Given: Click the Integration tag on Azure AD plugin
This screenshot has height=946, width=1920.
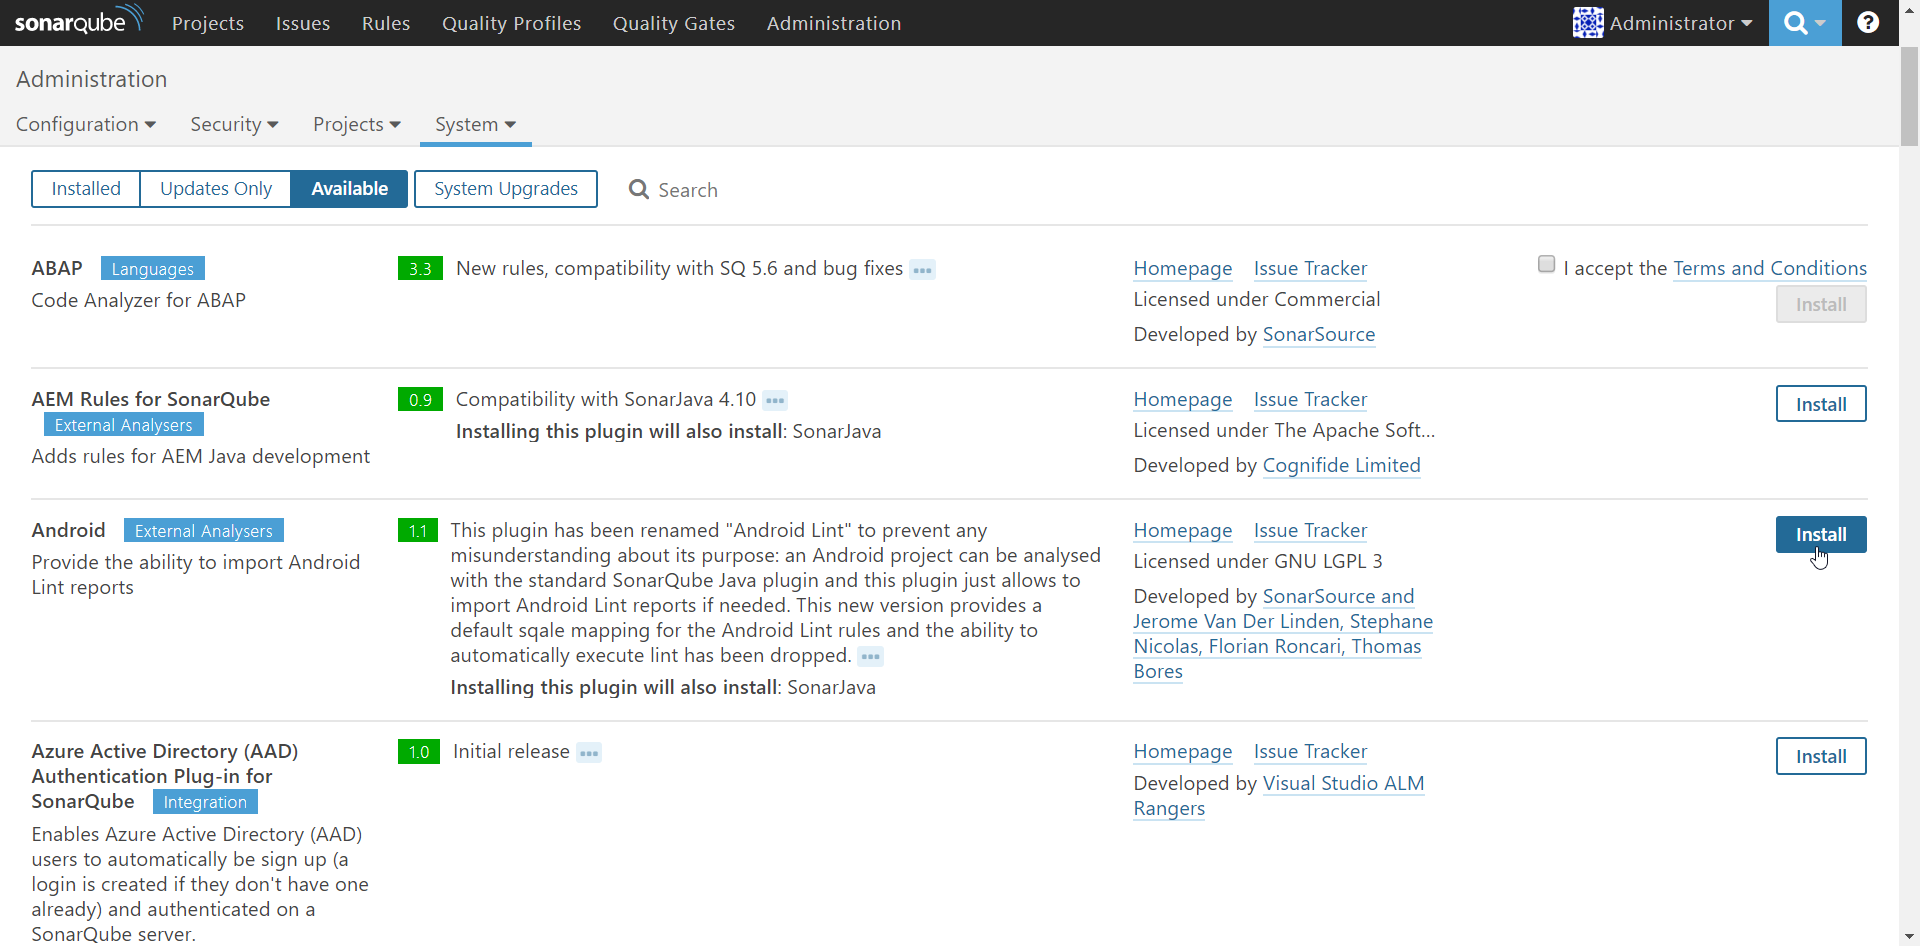Looking at the screenshot, I should [205, 801].
